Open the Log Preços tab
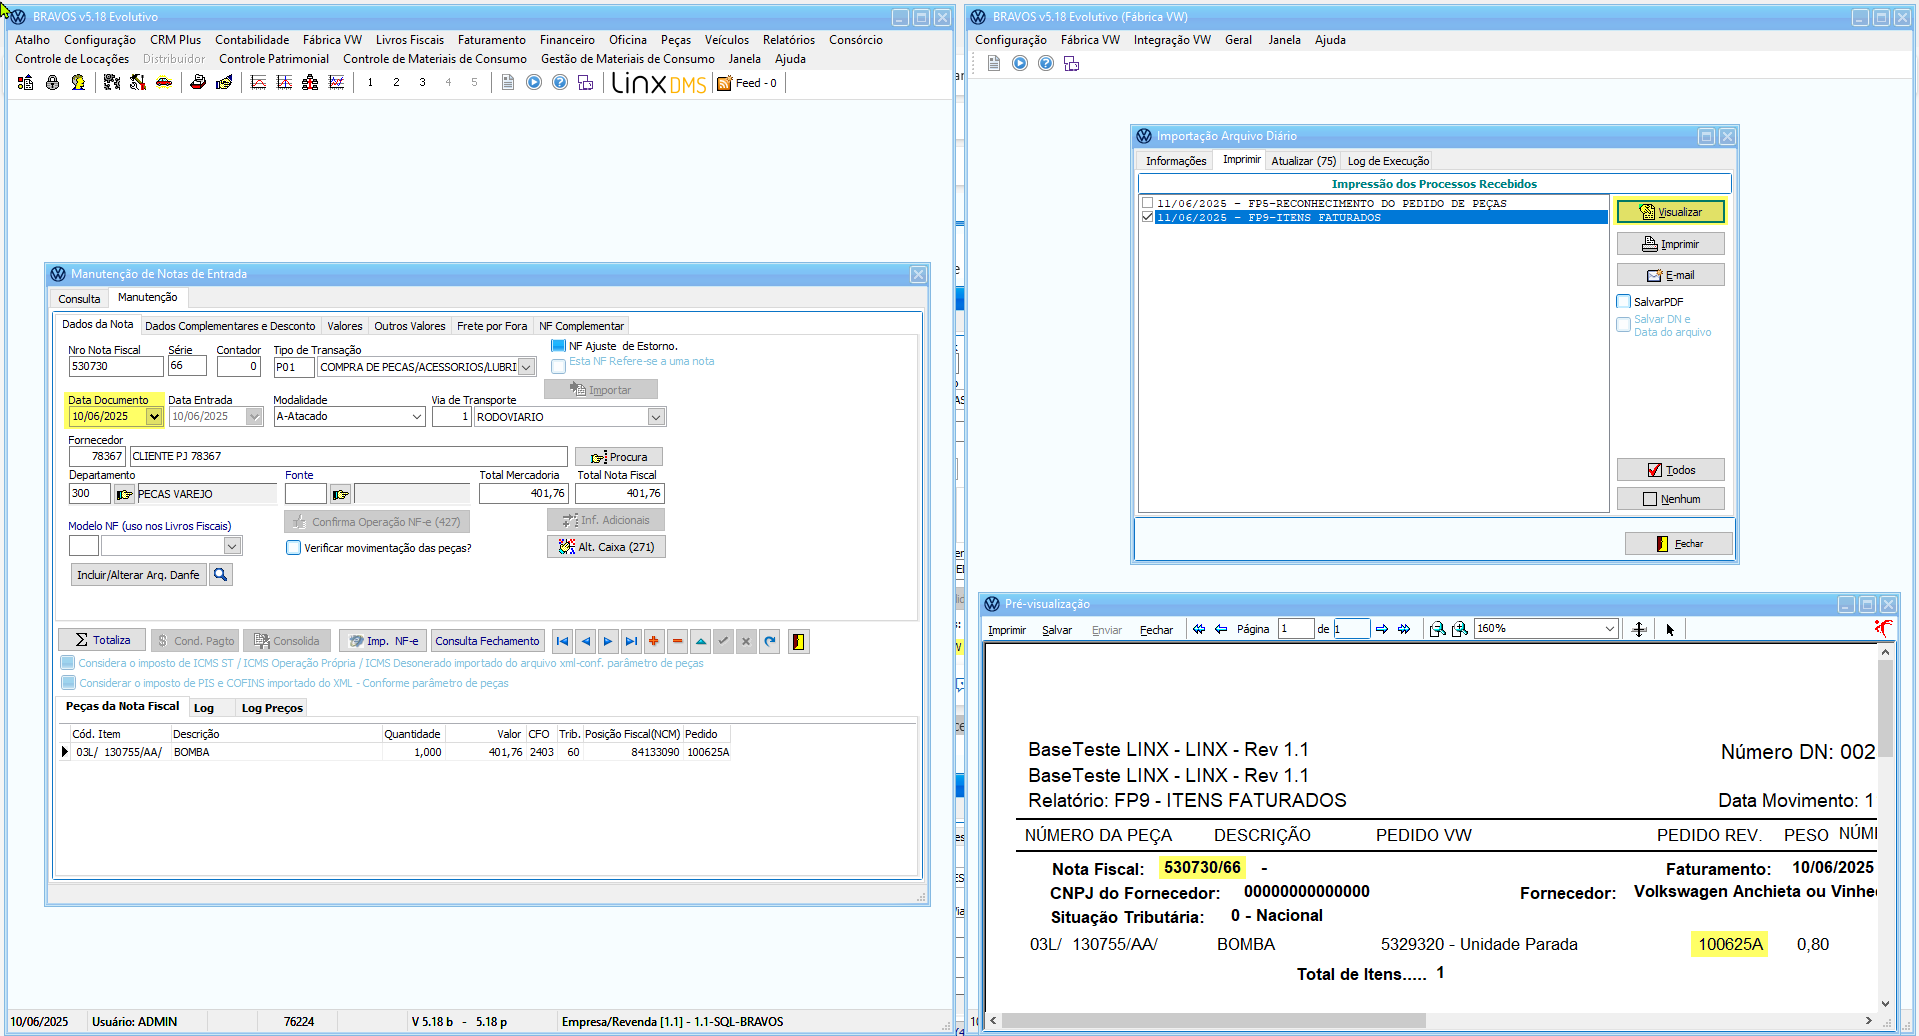 272,708
